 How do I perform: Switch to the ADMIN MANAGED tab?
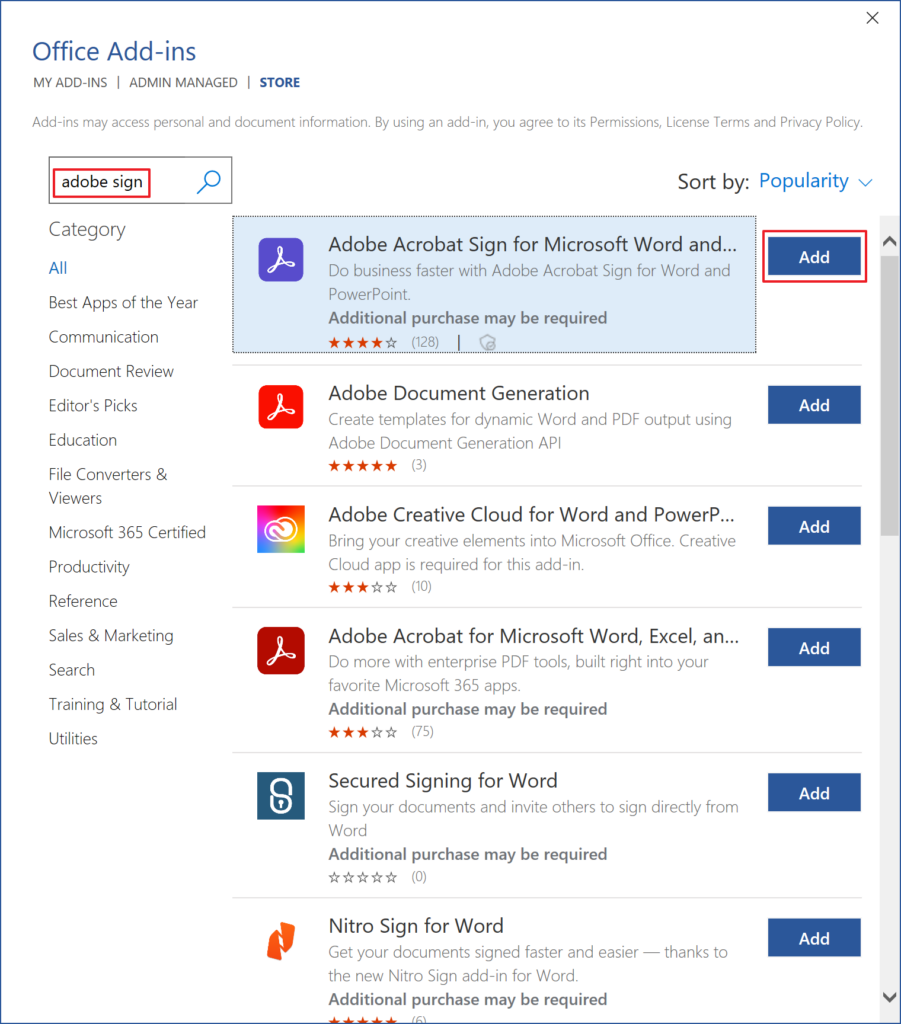[183, 82]
